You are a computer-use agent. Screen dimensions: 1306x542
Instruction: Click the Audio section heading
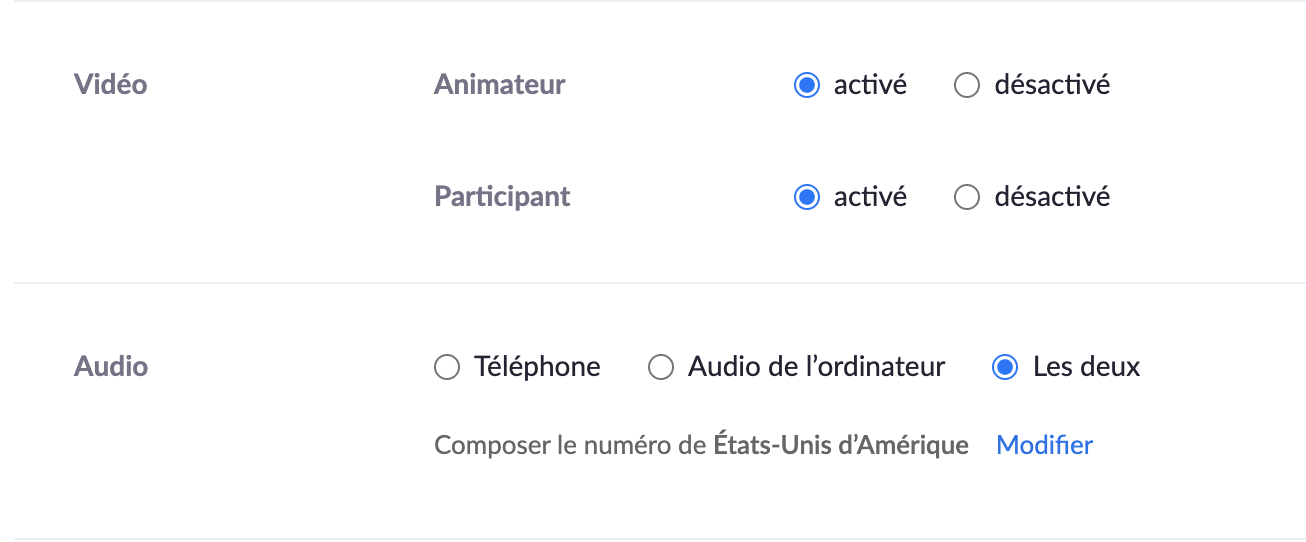(x=110, y=367)
